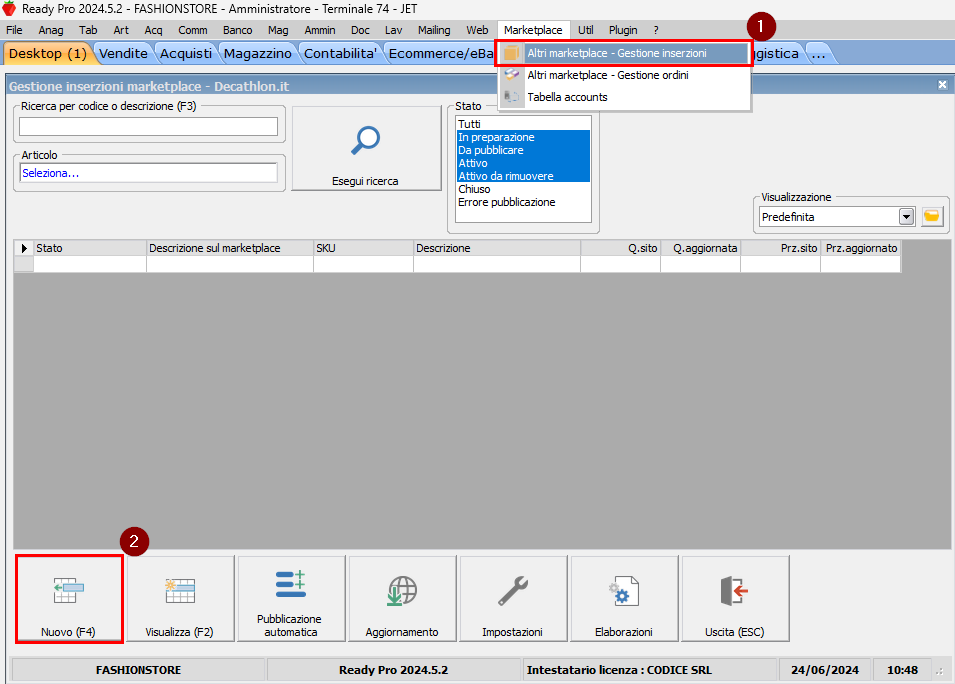The width and height of the screenshot is (955, 684).
Task: Toggle In preparazione in Stato list
Action: click(x=524, y=137)
